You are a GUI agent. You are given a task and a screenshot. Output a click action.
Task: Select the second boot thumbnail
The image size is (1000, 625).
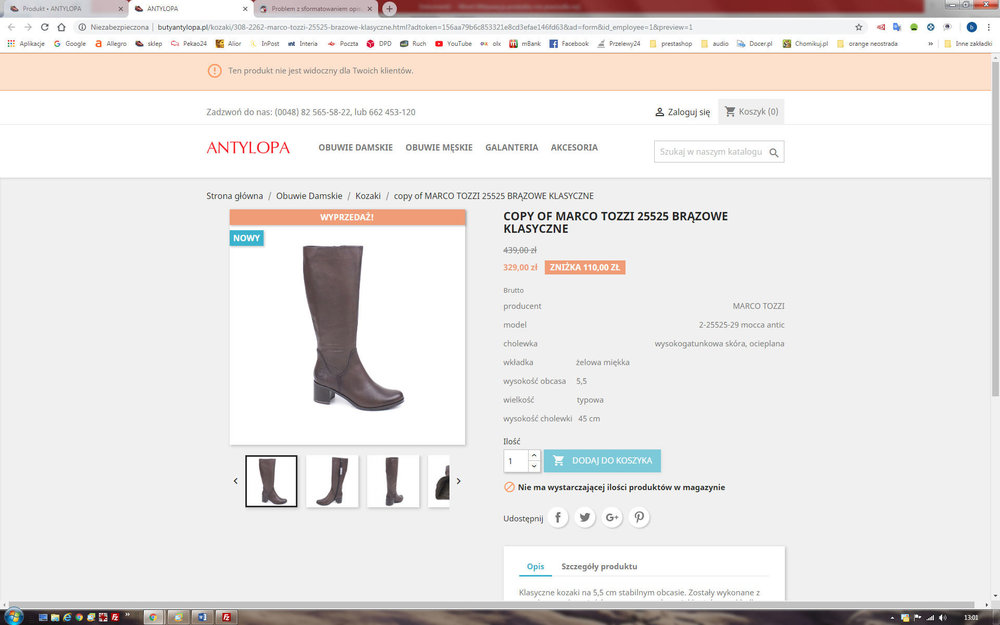(x=332, y=481)
